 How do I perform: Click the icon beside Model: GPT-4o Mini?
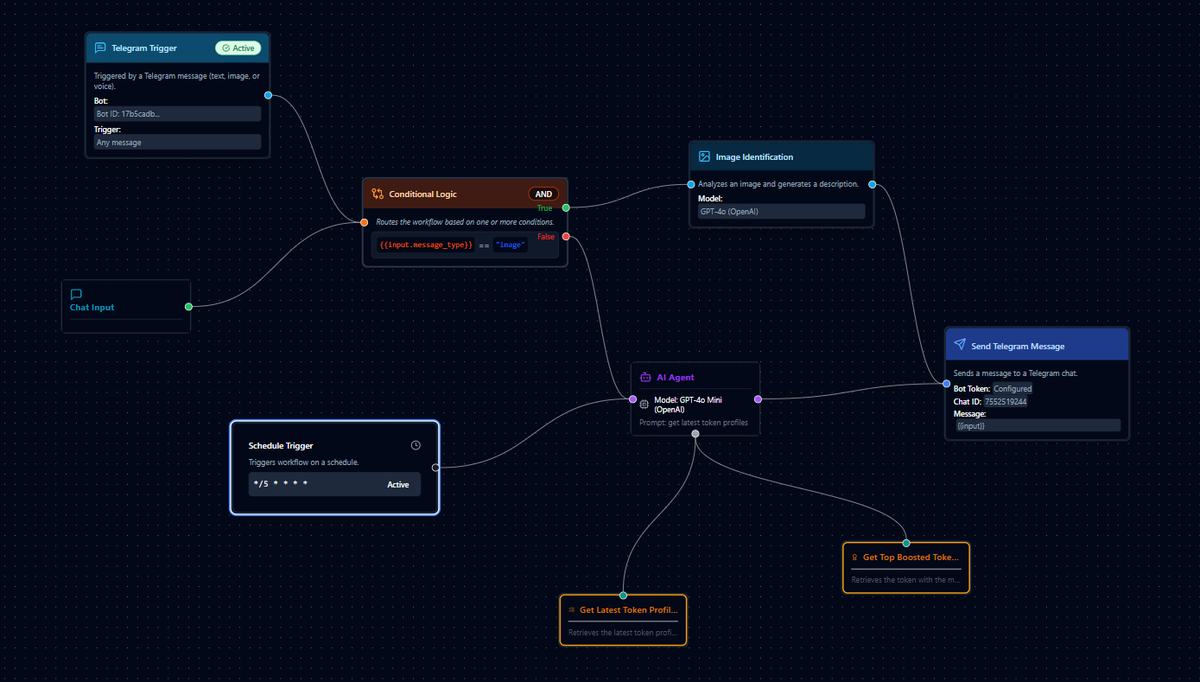coord(645,404)
